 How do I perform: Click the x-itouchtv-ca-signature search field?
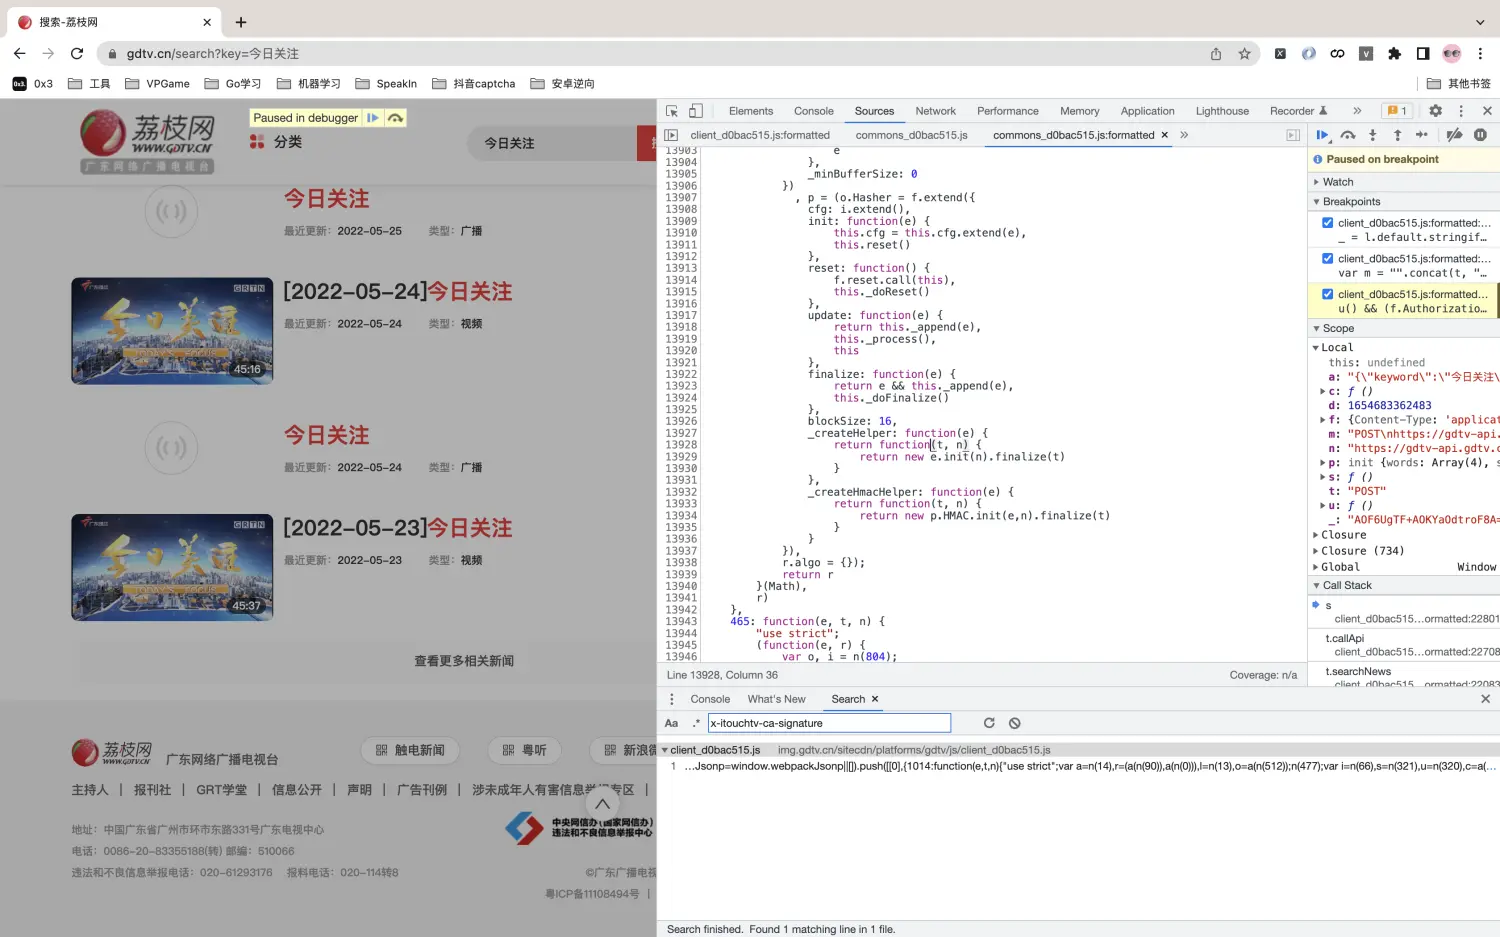(828, 723)
